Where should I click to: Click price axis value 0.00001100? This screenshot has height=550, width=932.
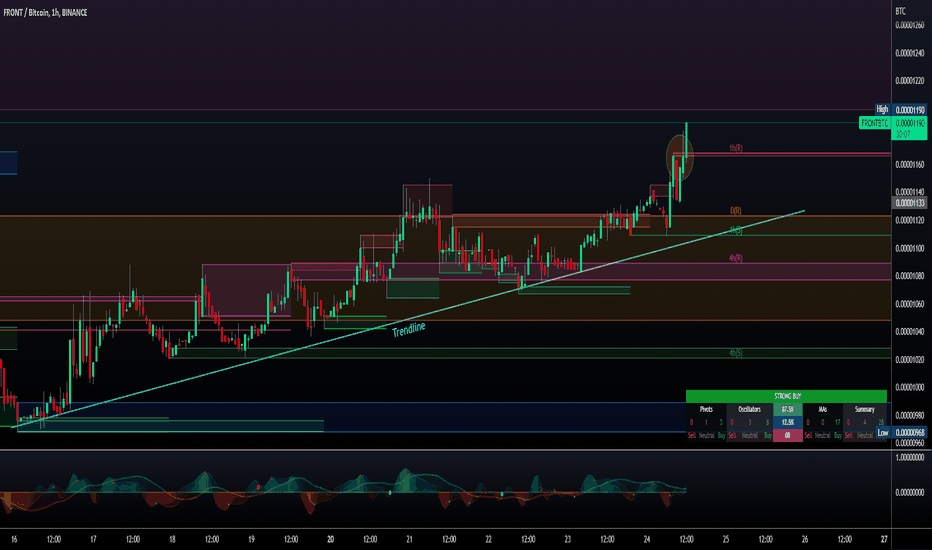(910, 249)
